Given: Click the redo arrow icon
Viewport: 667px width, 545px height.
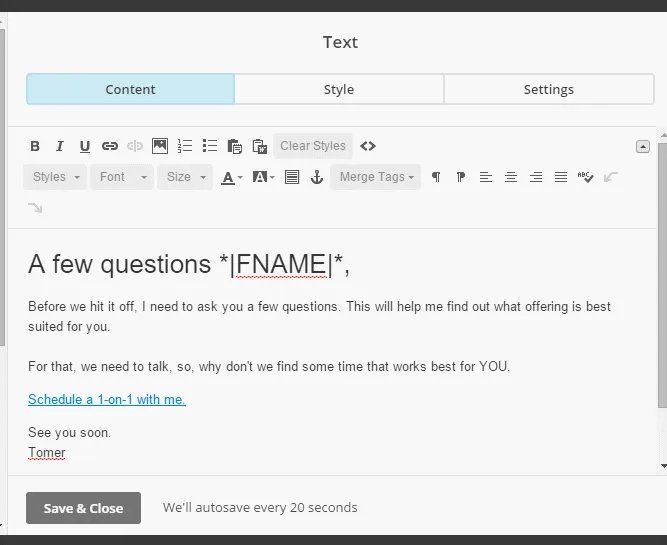Looking at the screenshot, I should pos(35,208).
